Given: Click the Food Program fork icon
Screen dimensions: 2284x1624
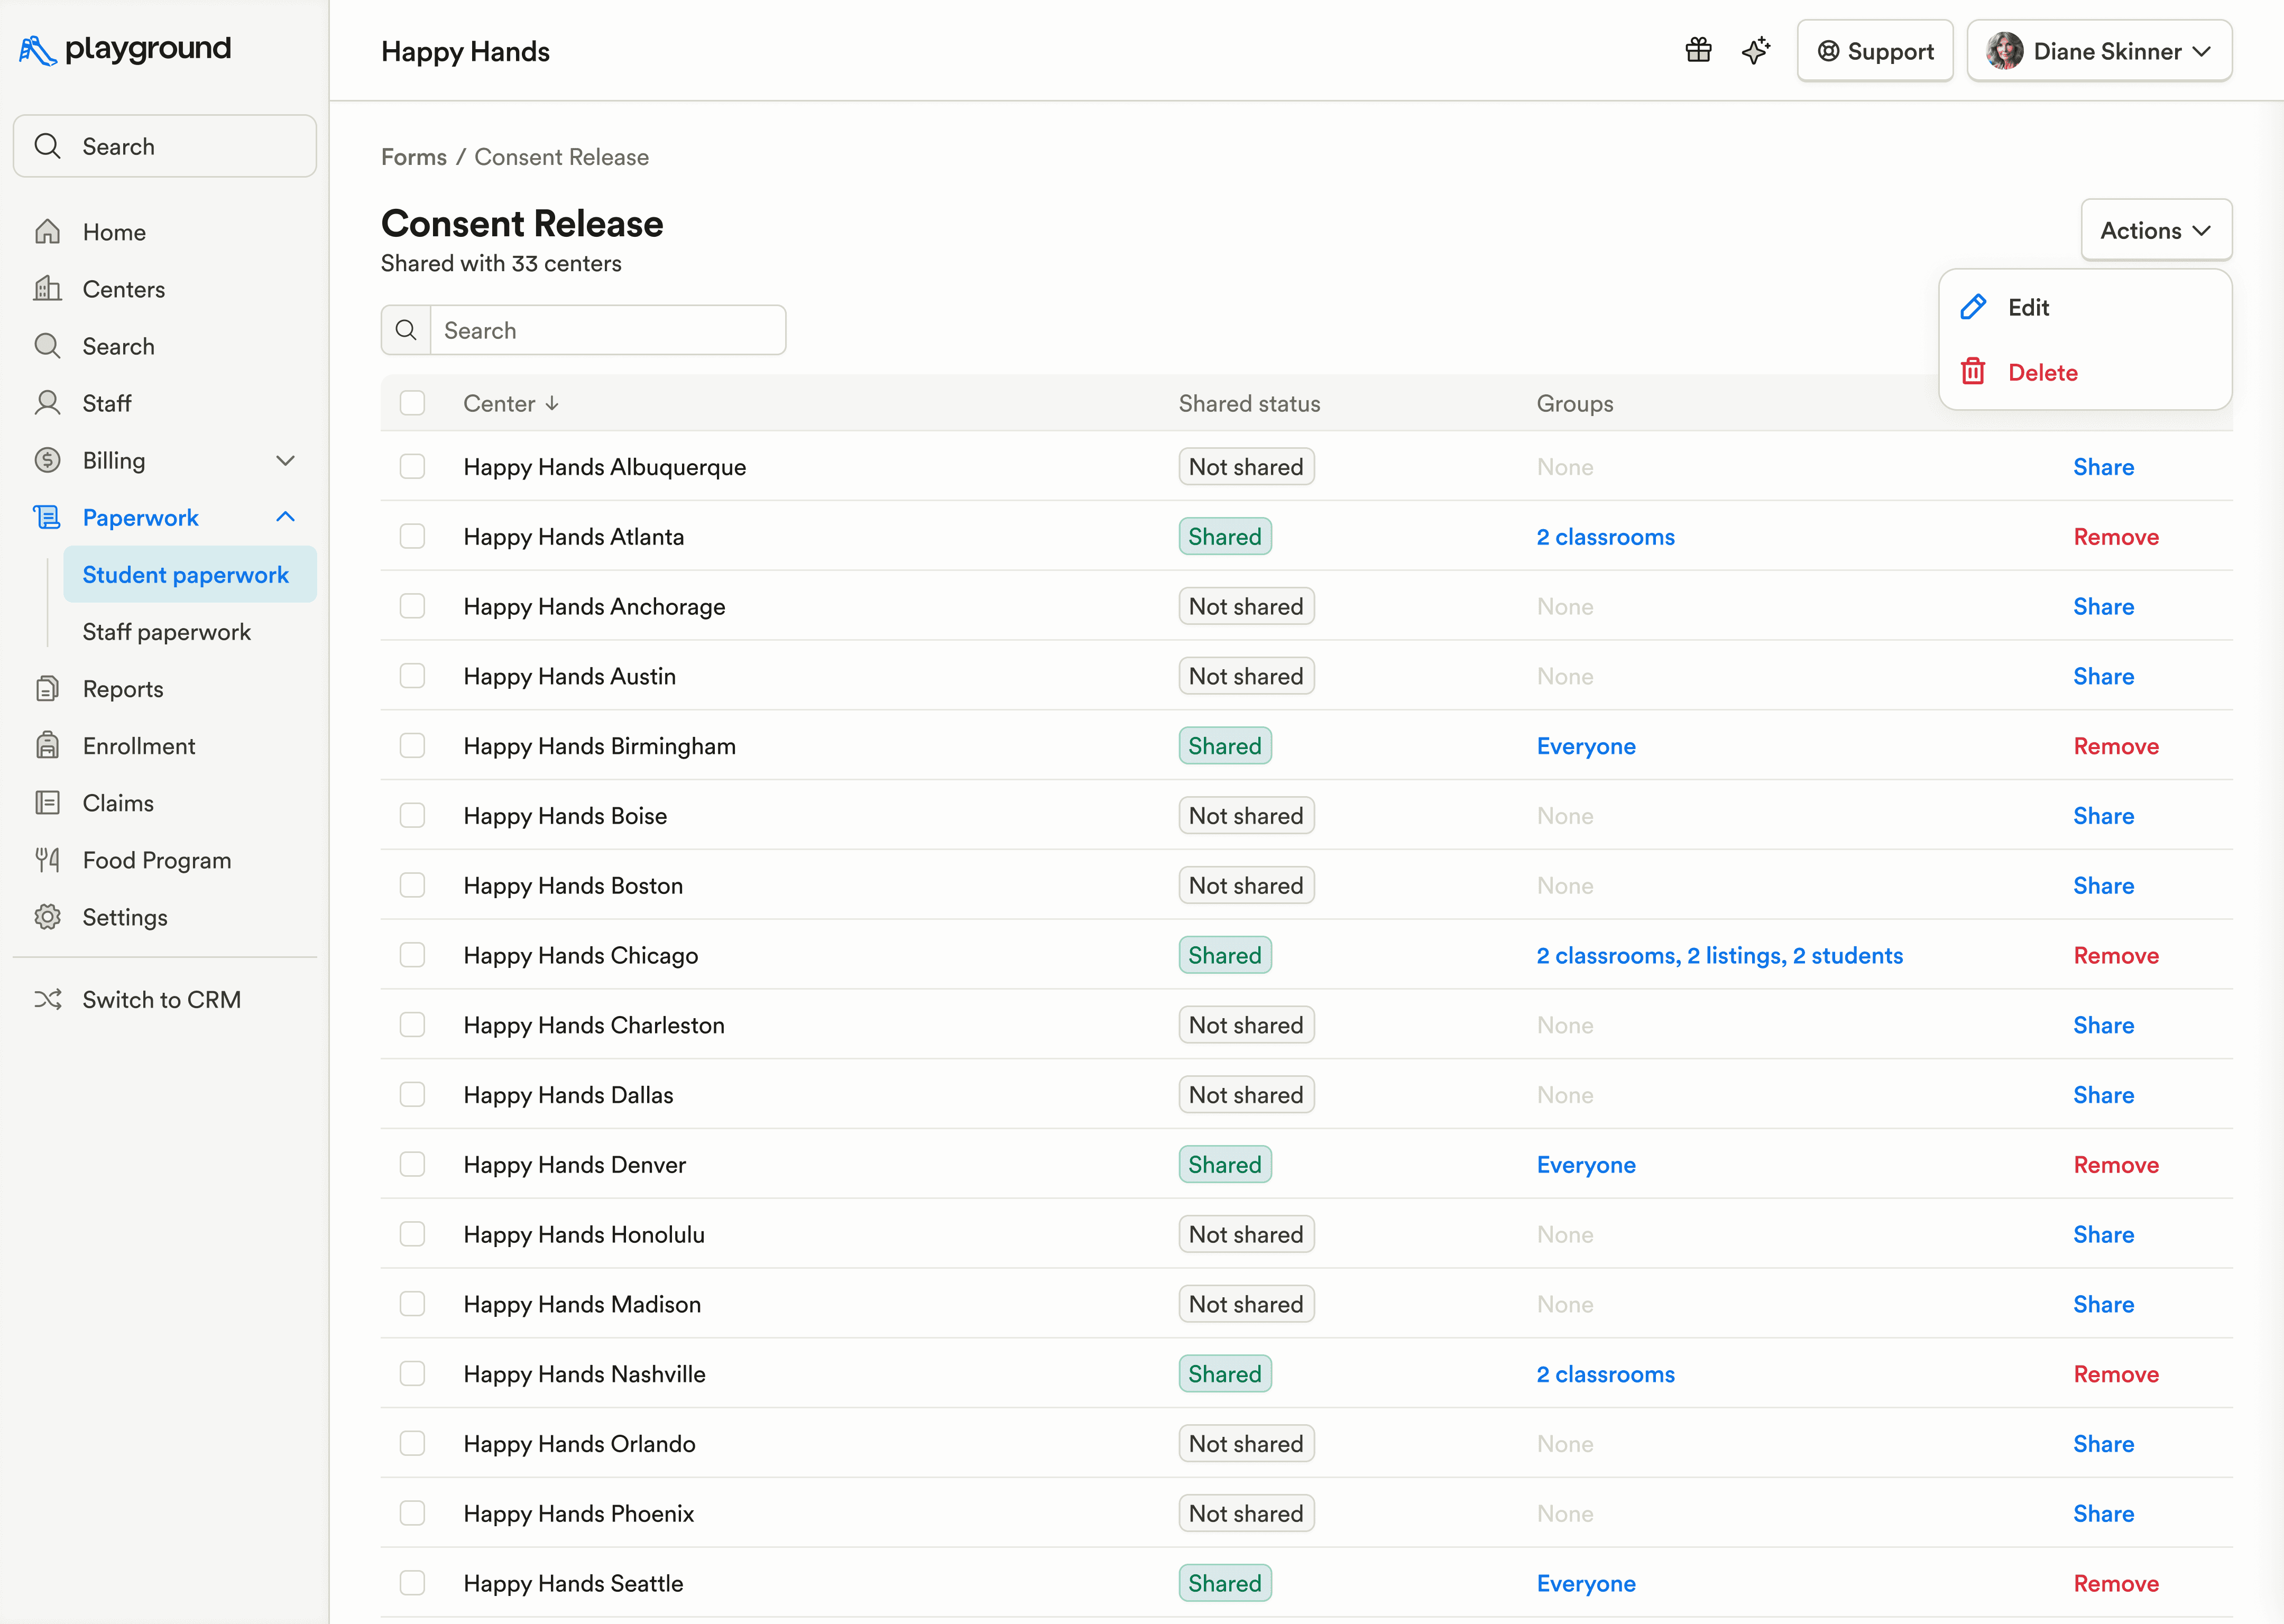Looking at the screenshot, I should 47,860.
